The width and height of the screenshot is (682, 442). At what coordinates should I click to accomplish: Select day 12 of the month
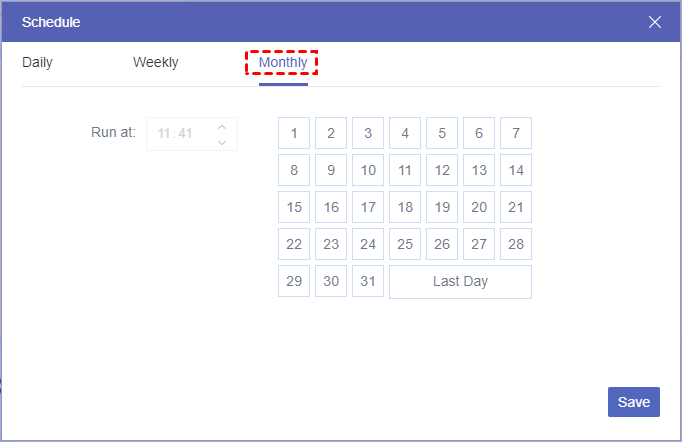pyautogui.click(x=442, y=170)
